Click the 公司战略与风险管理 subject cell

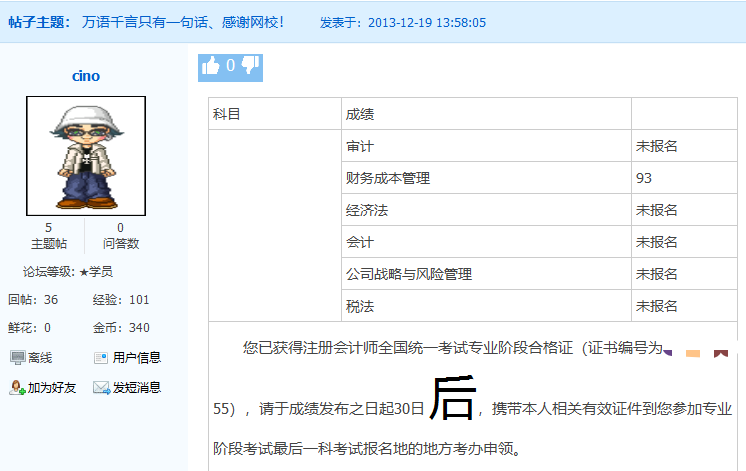486,274
